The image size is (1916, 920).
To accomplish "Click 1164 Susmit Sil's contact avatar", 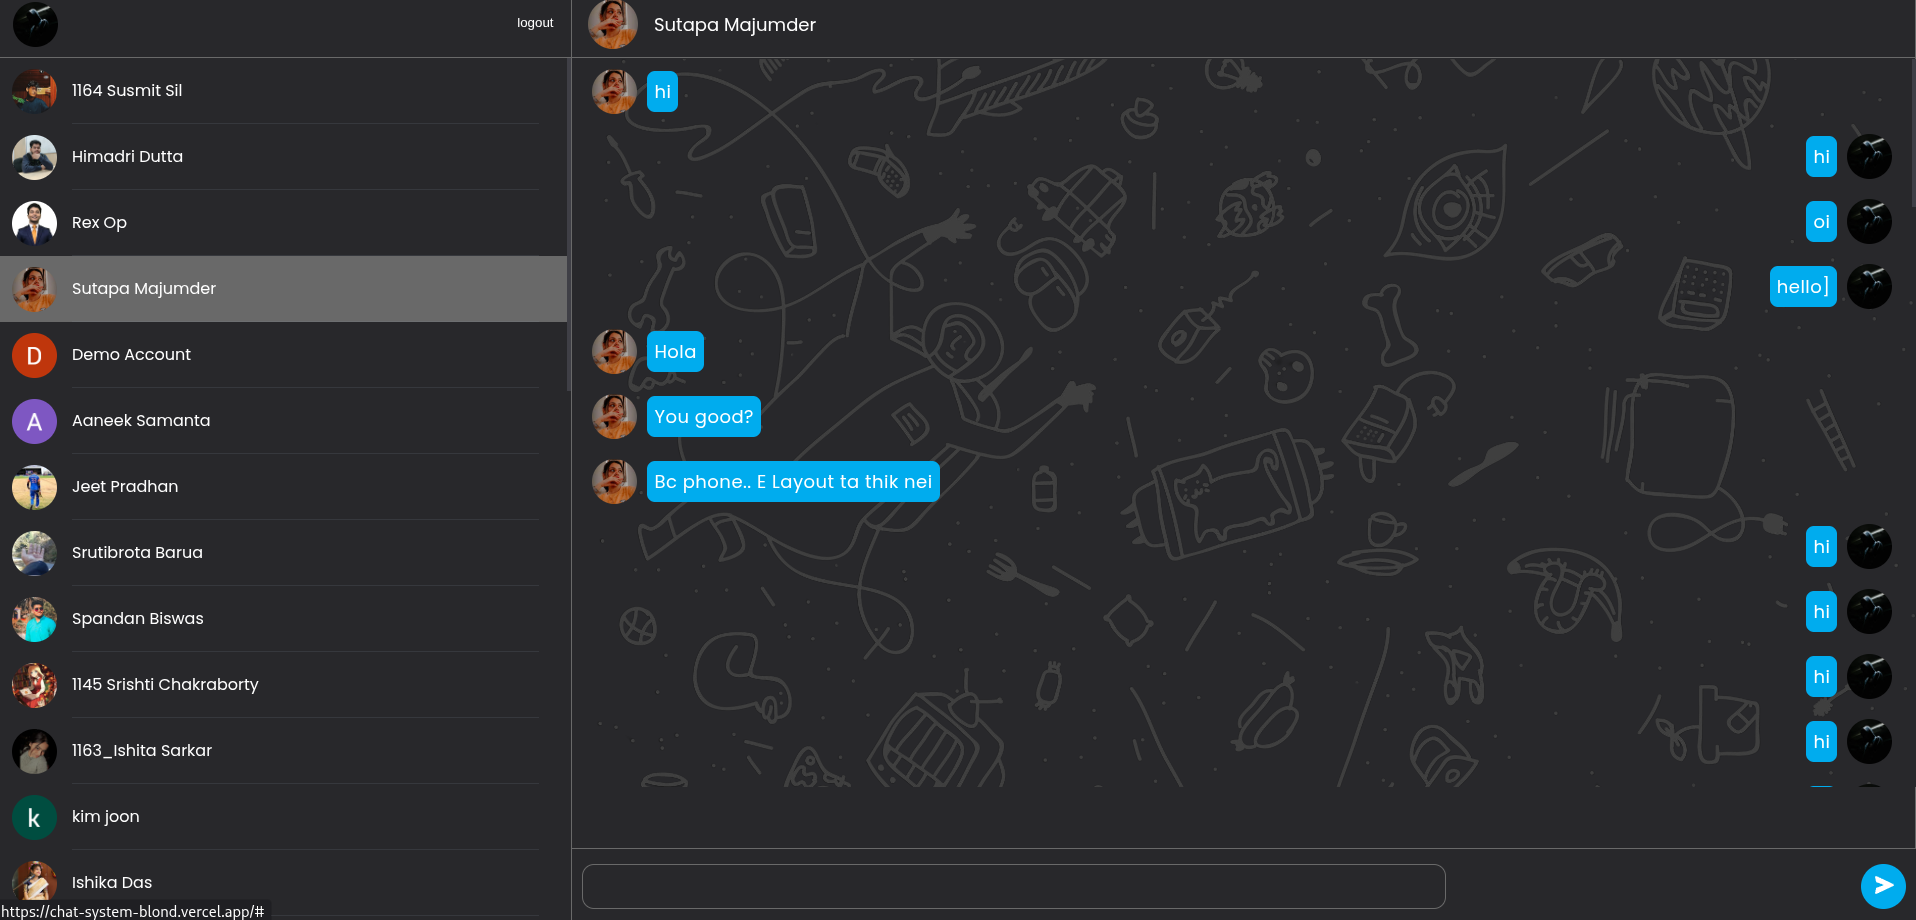I will pyautogui.click(x=34, y=91).
